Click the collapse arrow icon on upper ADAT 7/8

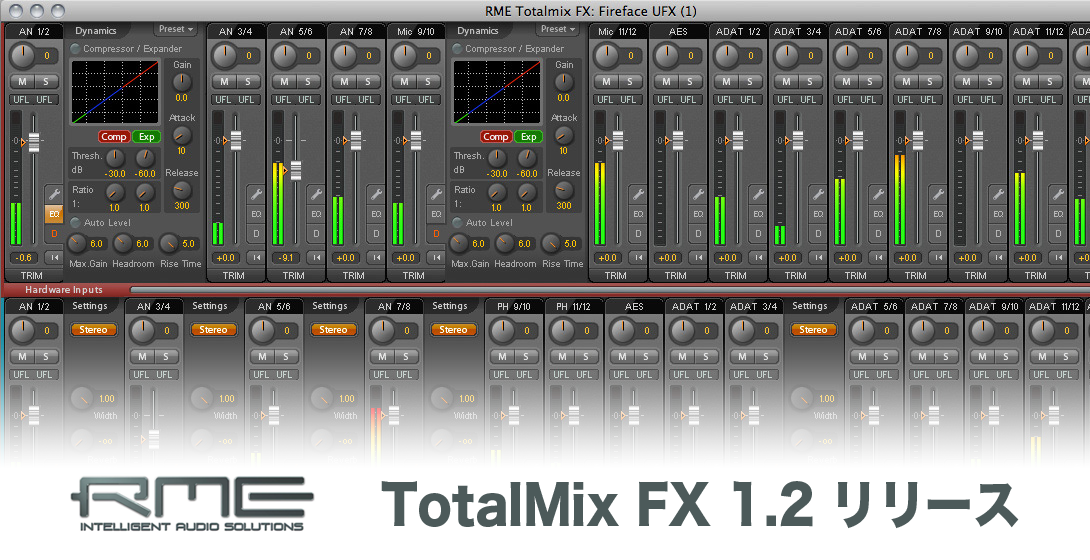tap(938, 258)
